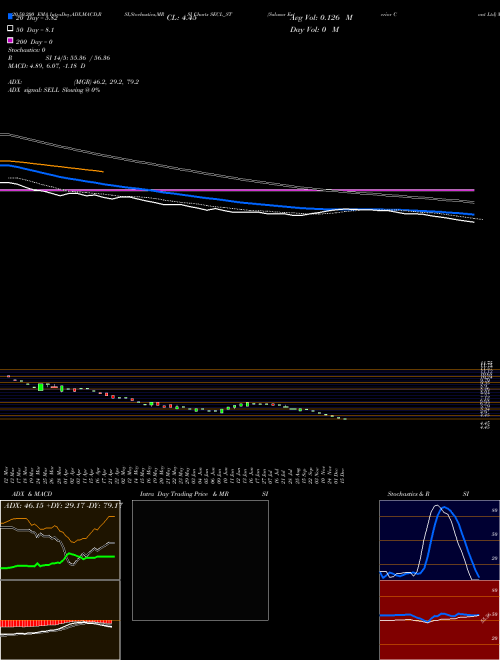500x660 pixels.
Task: Click the ADX +DY -DY values header
Action: coord(63,505)
